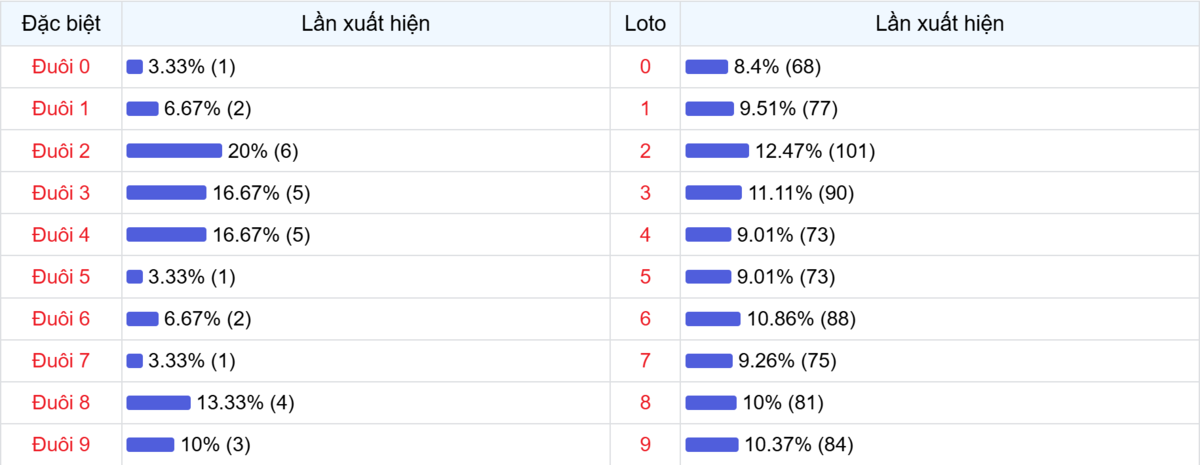Click the Loto 2 bar showing 12.47%
This screenshot has width=1200, height=465.
click(x=717, y=151)
